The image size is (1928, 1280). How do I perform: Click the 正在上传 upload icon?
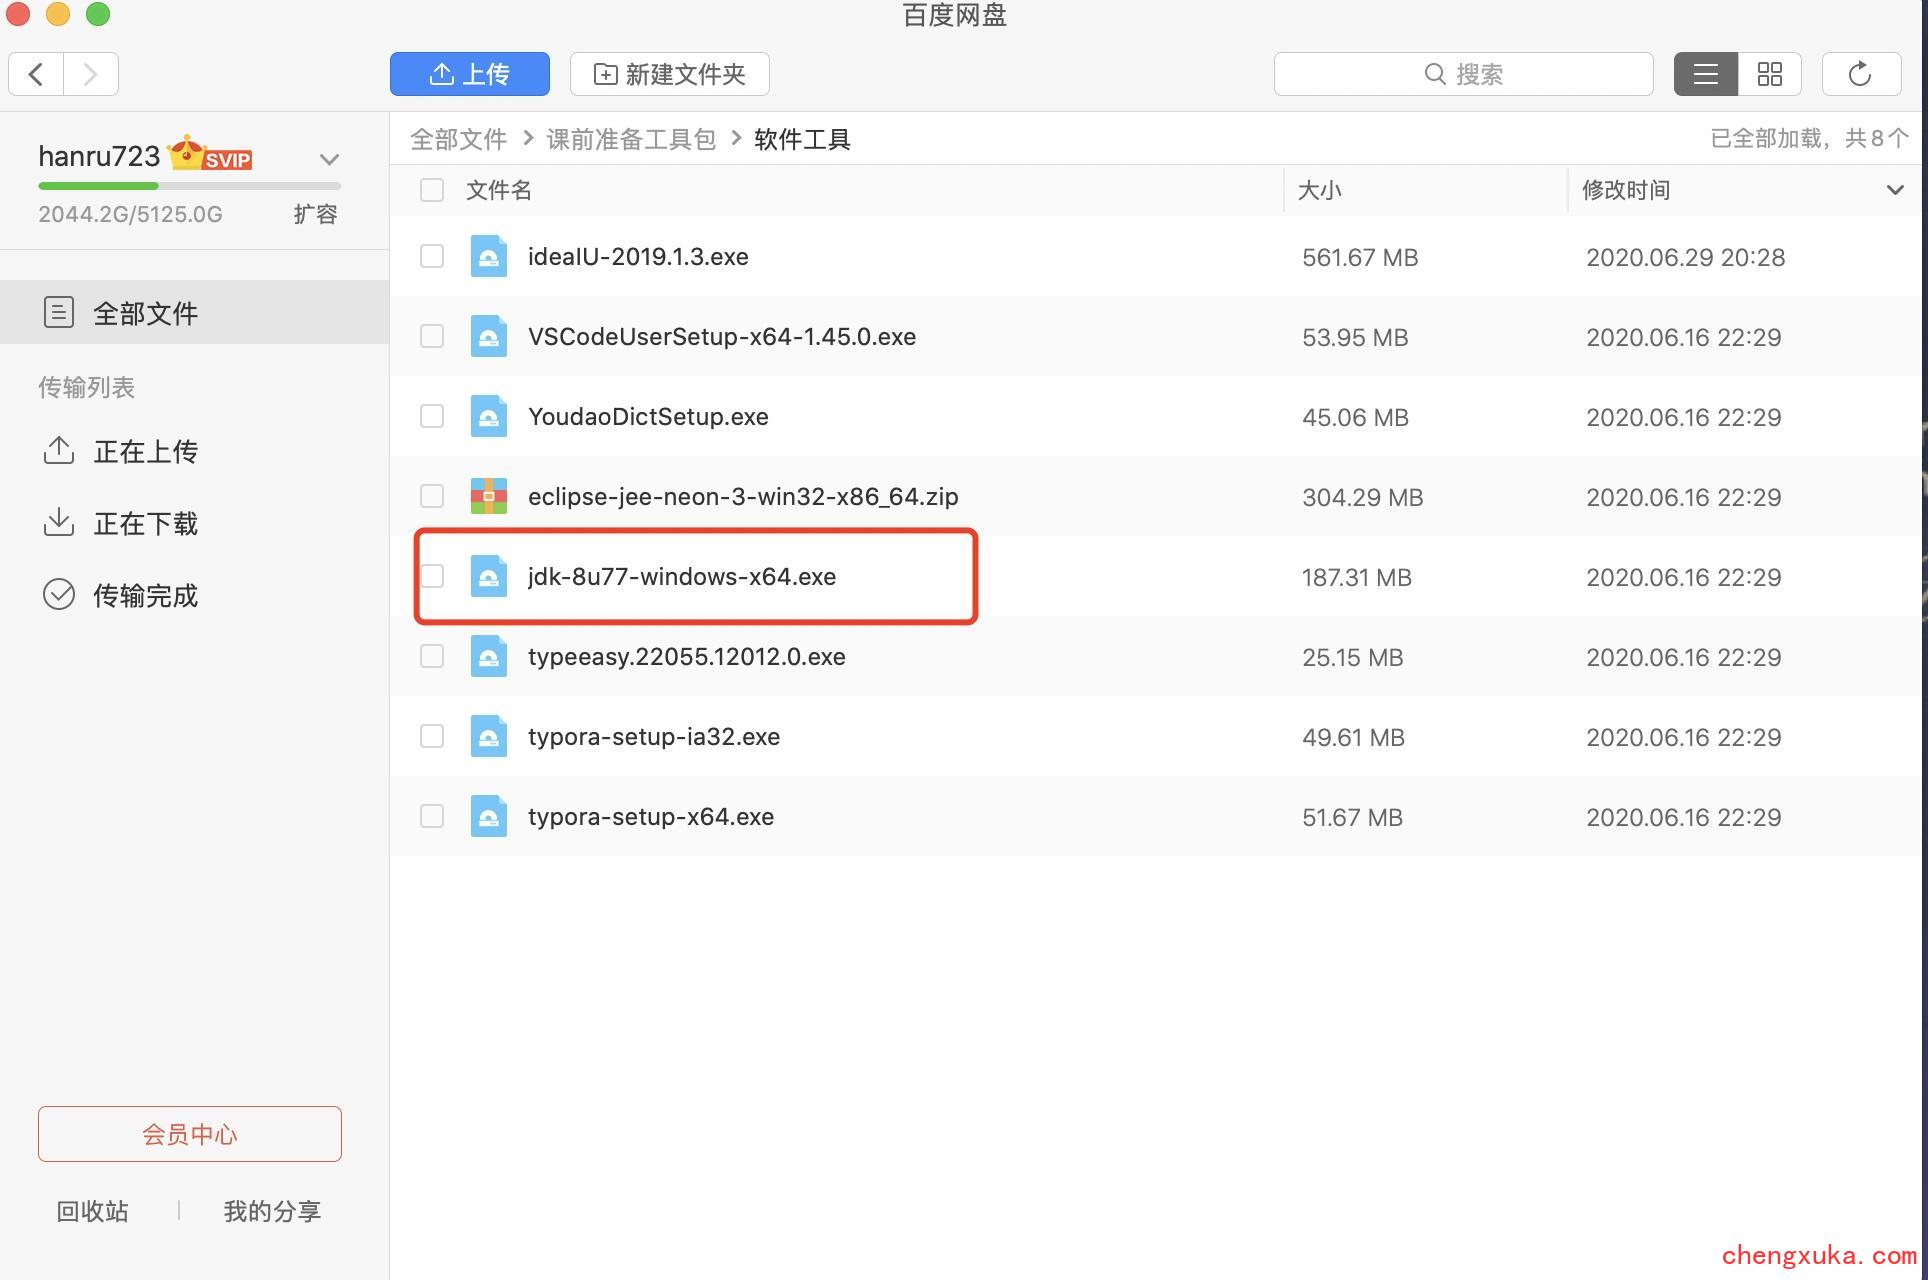(x=59, y=451)
